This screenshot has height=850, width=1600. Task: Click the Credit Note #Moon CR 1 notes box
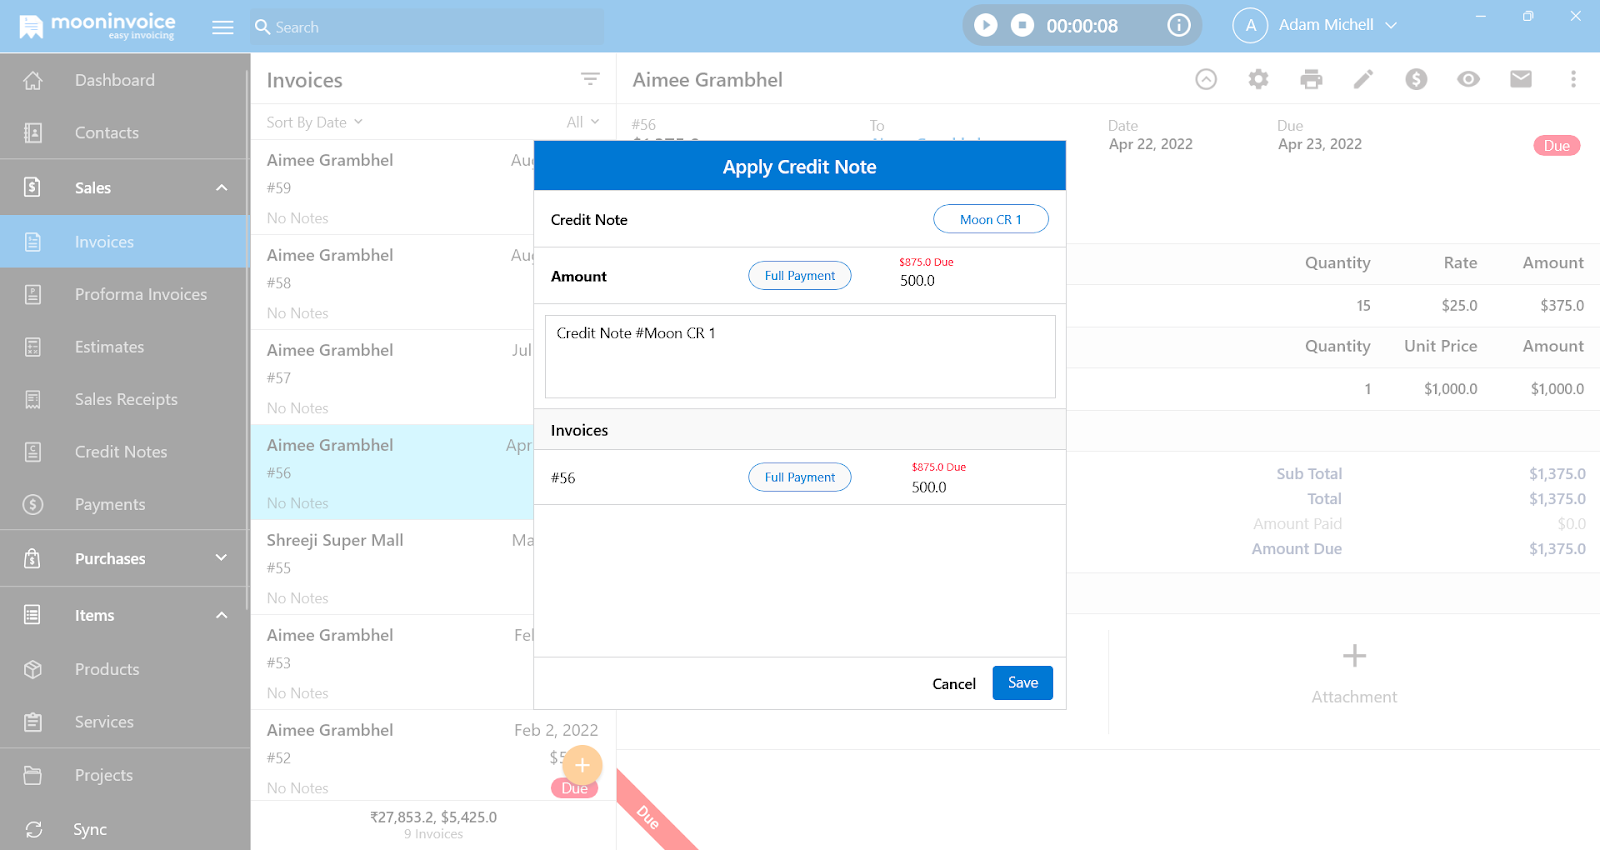(x=800, y=357)
